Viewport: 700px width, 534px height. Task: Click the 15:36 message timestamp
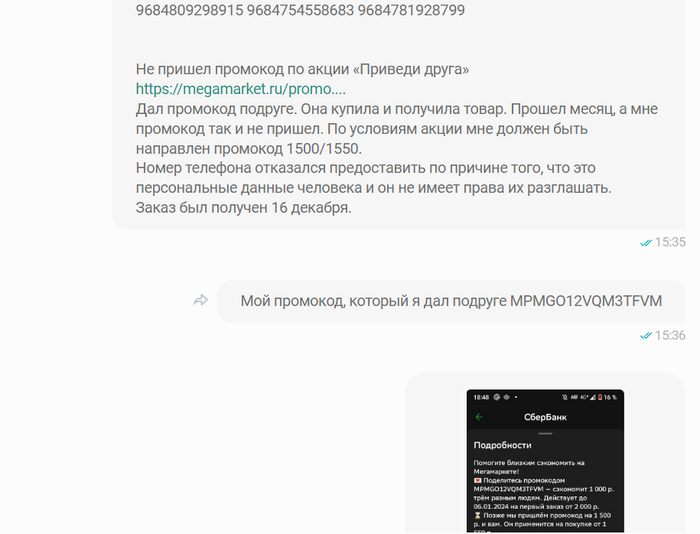(x=670, y=335)
